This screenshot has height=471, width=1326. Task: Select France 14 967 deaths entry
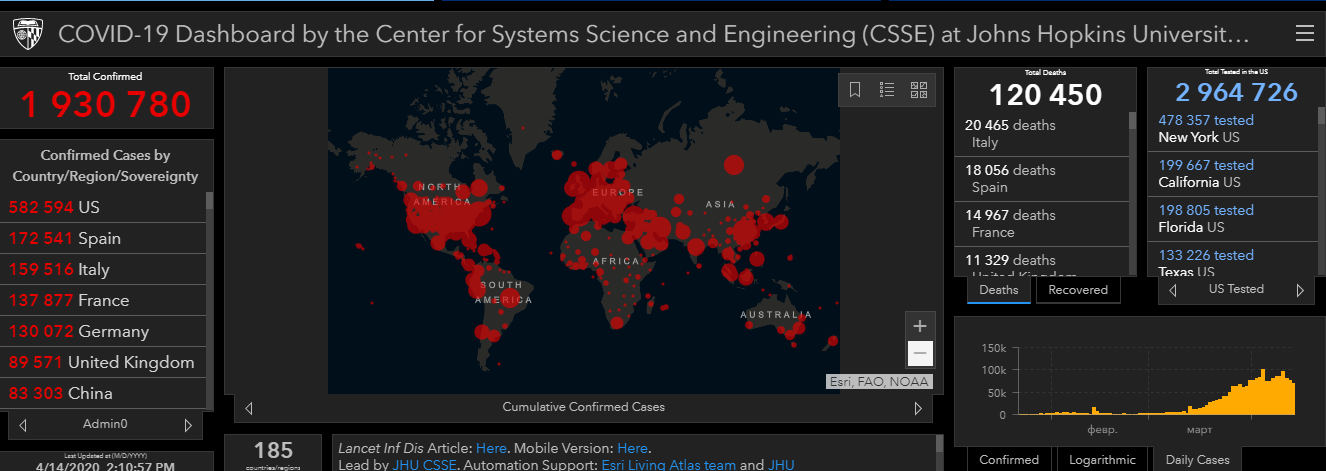[x=1042, y=224]
